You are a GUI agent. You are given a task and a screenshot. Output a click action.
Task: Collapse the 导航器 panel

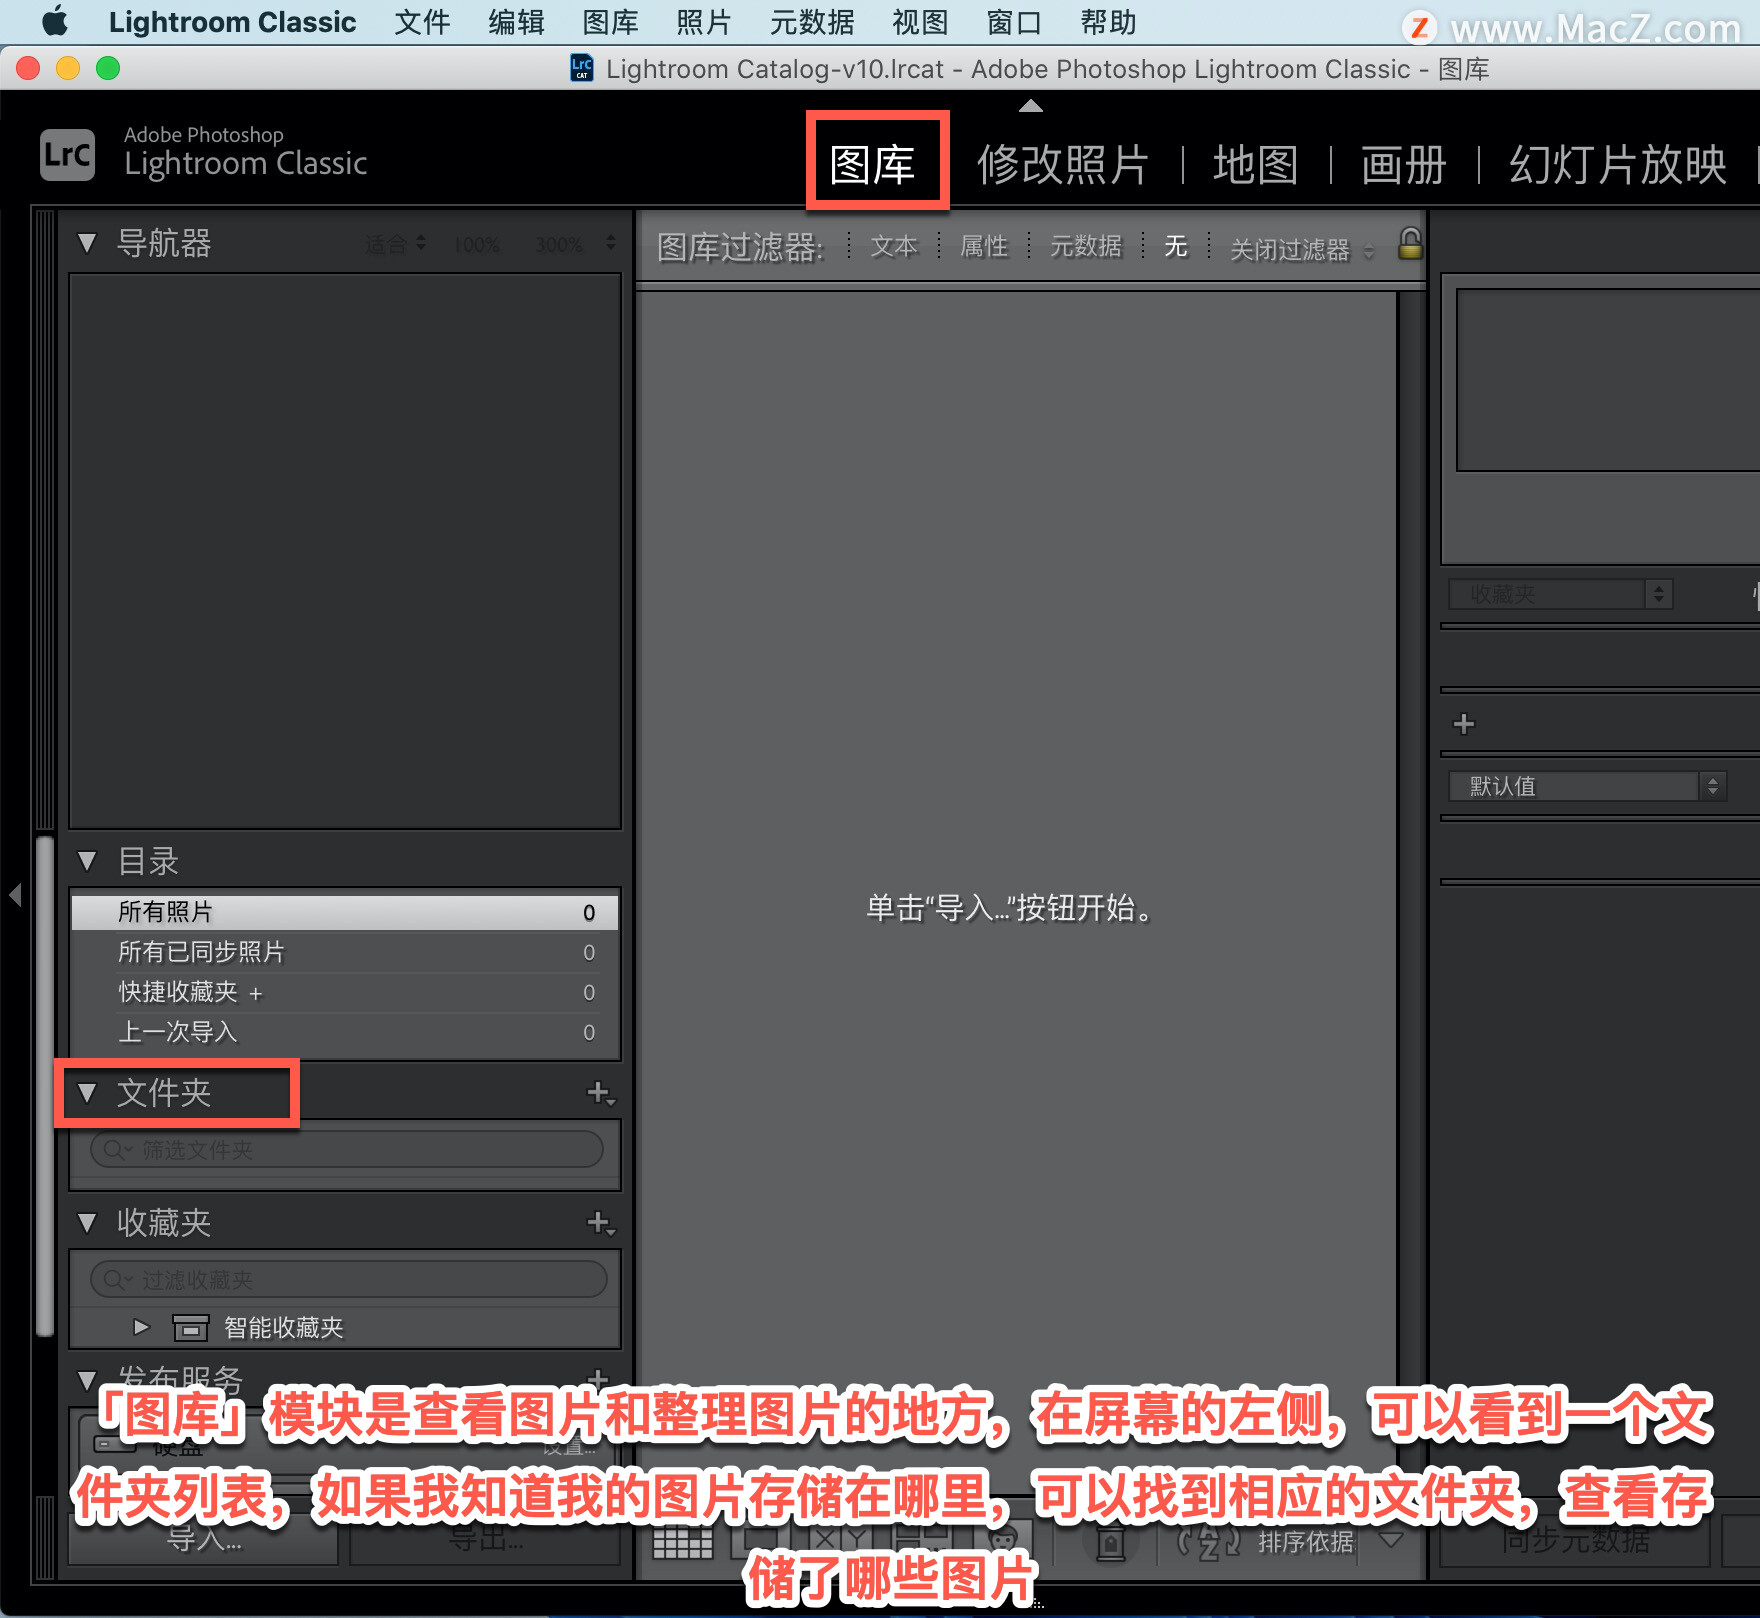(x=87, y=243)
